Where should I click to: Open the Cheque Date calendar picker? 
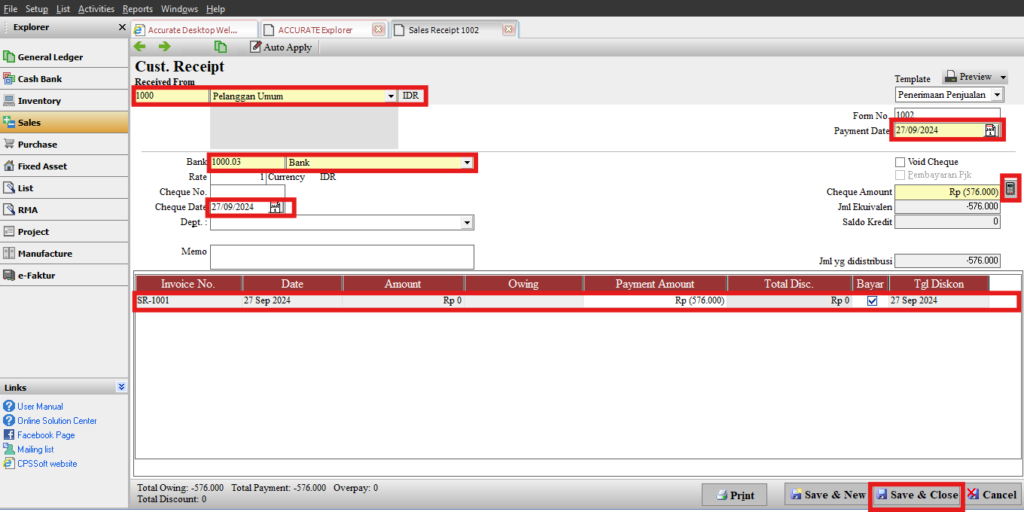point(276,207)
